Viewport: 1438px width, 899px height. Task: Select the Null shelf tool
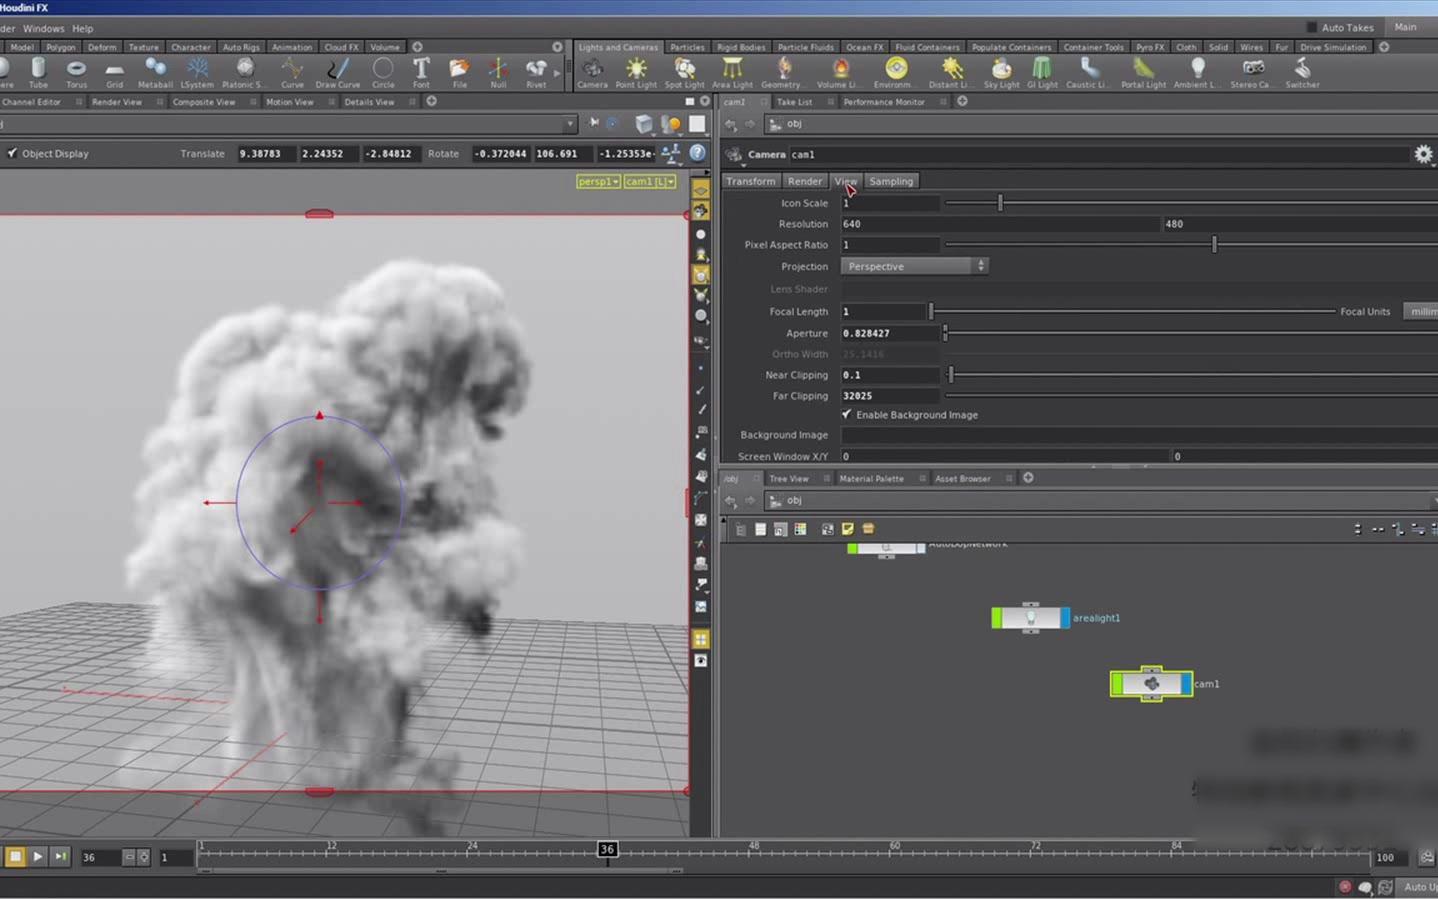[498, 72]
